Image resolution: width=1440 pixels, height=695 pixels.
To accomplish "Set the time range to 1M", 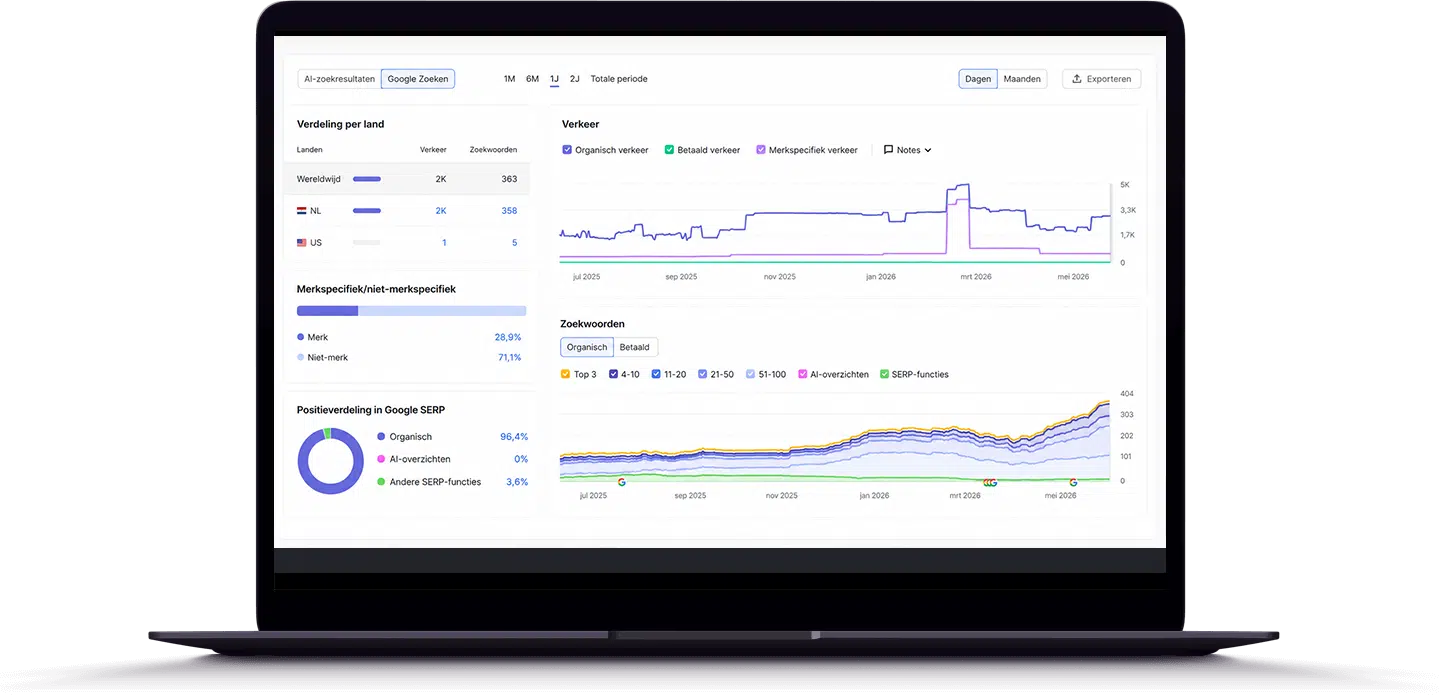I will point(509,79).
